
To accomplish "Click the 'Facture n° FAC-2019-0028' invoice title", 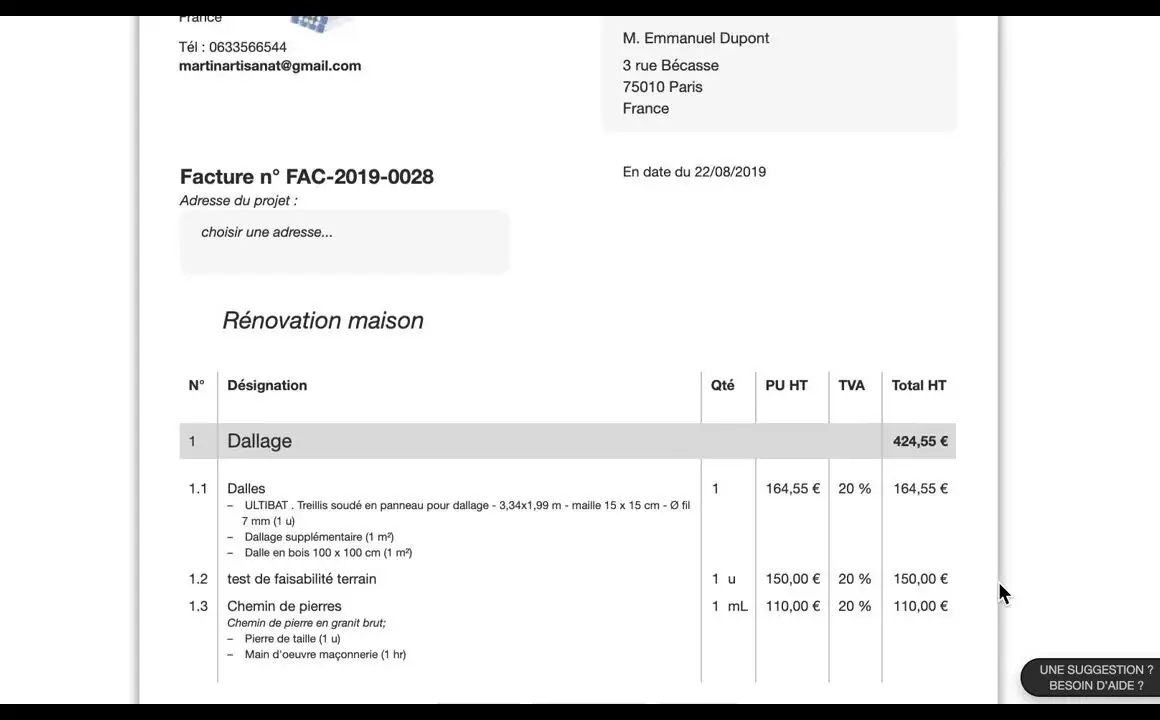I will click(307, 177).
